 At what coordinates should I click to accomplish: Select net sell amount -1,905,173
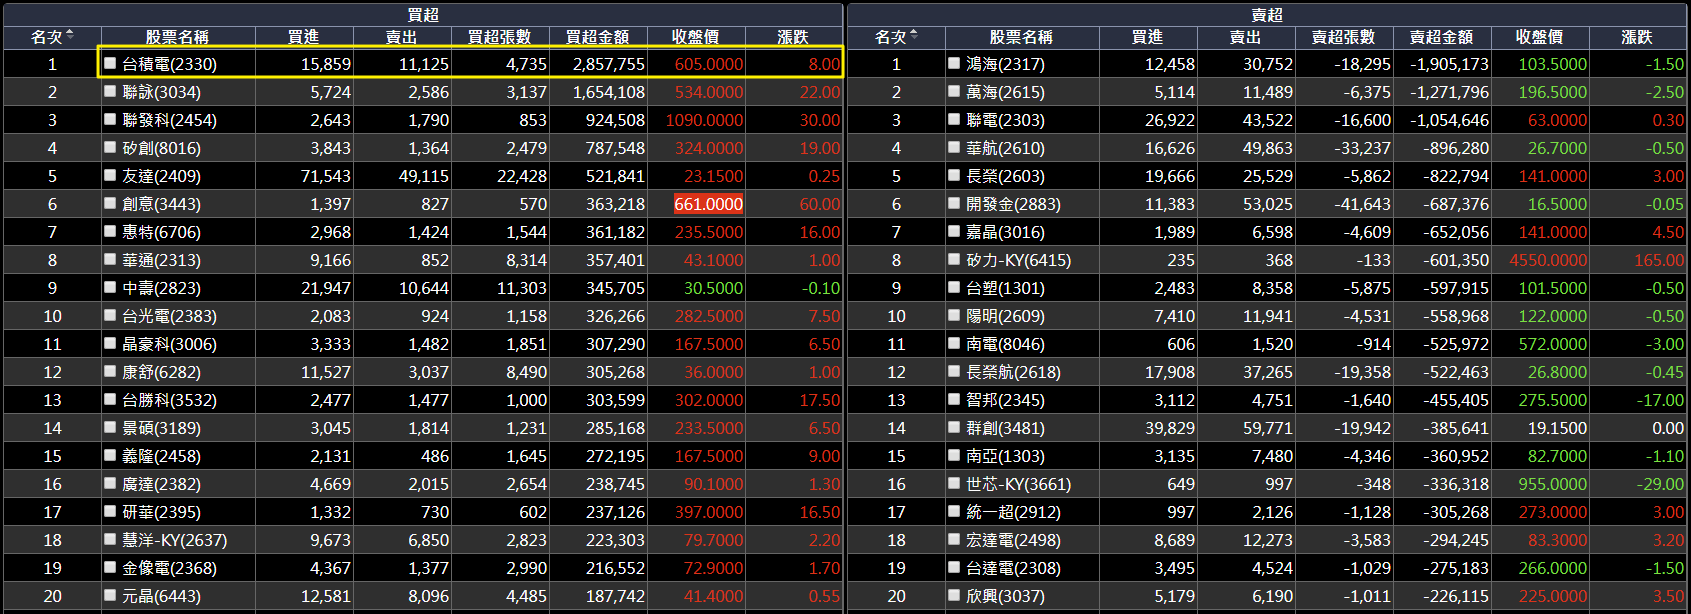click(x=1449, y=64)
